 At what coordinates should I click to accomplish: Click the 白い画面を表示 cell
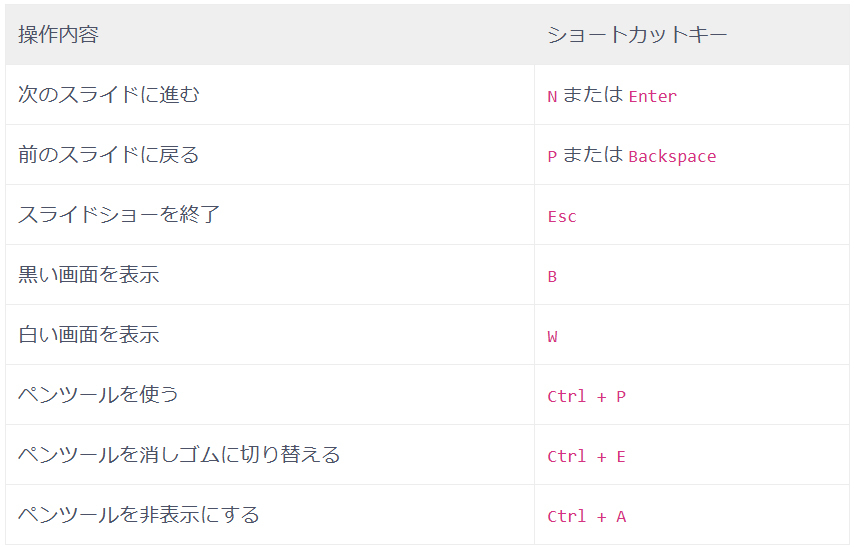point(89,335)
